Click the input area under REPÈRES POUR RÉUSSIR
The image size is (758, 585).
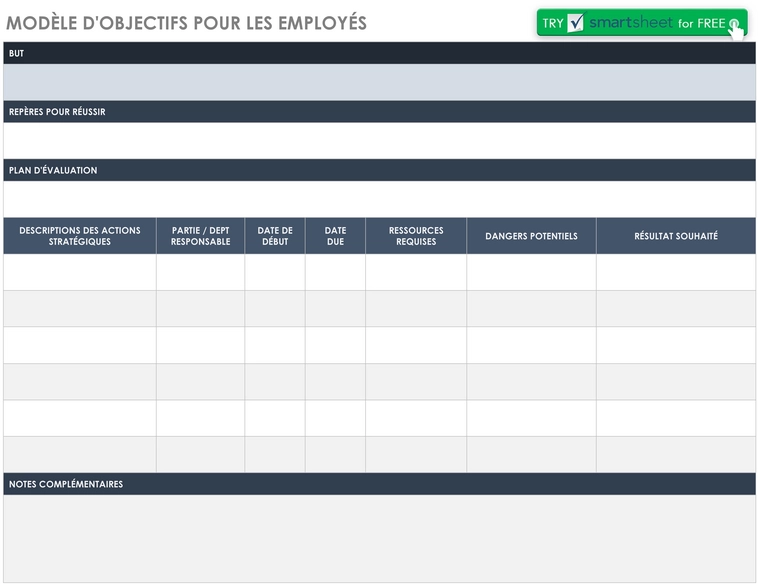click(x=379, y=141)
